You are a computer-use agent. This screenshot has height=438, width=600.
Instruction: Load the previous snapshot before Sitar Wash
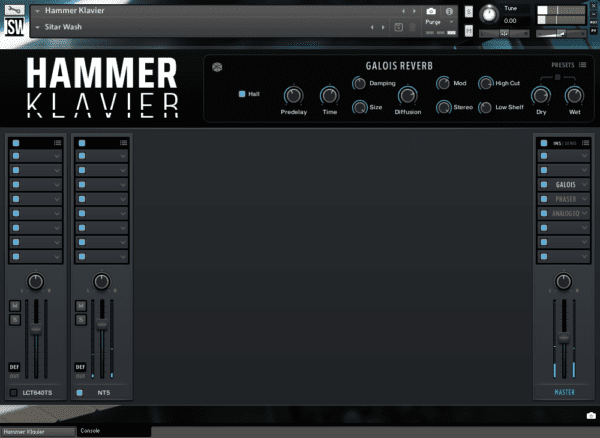372,27
